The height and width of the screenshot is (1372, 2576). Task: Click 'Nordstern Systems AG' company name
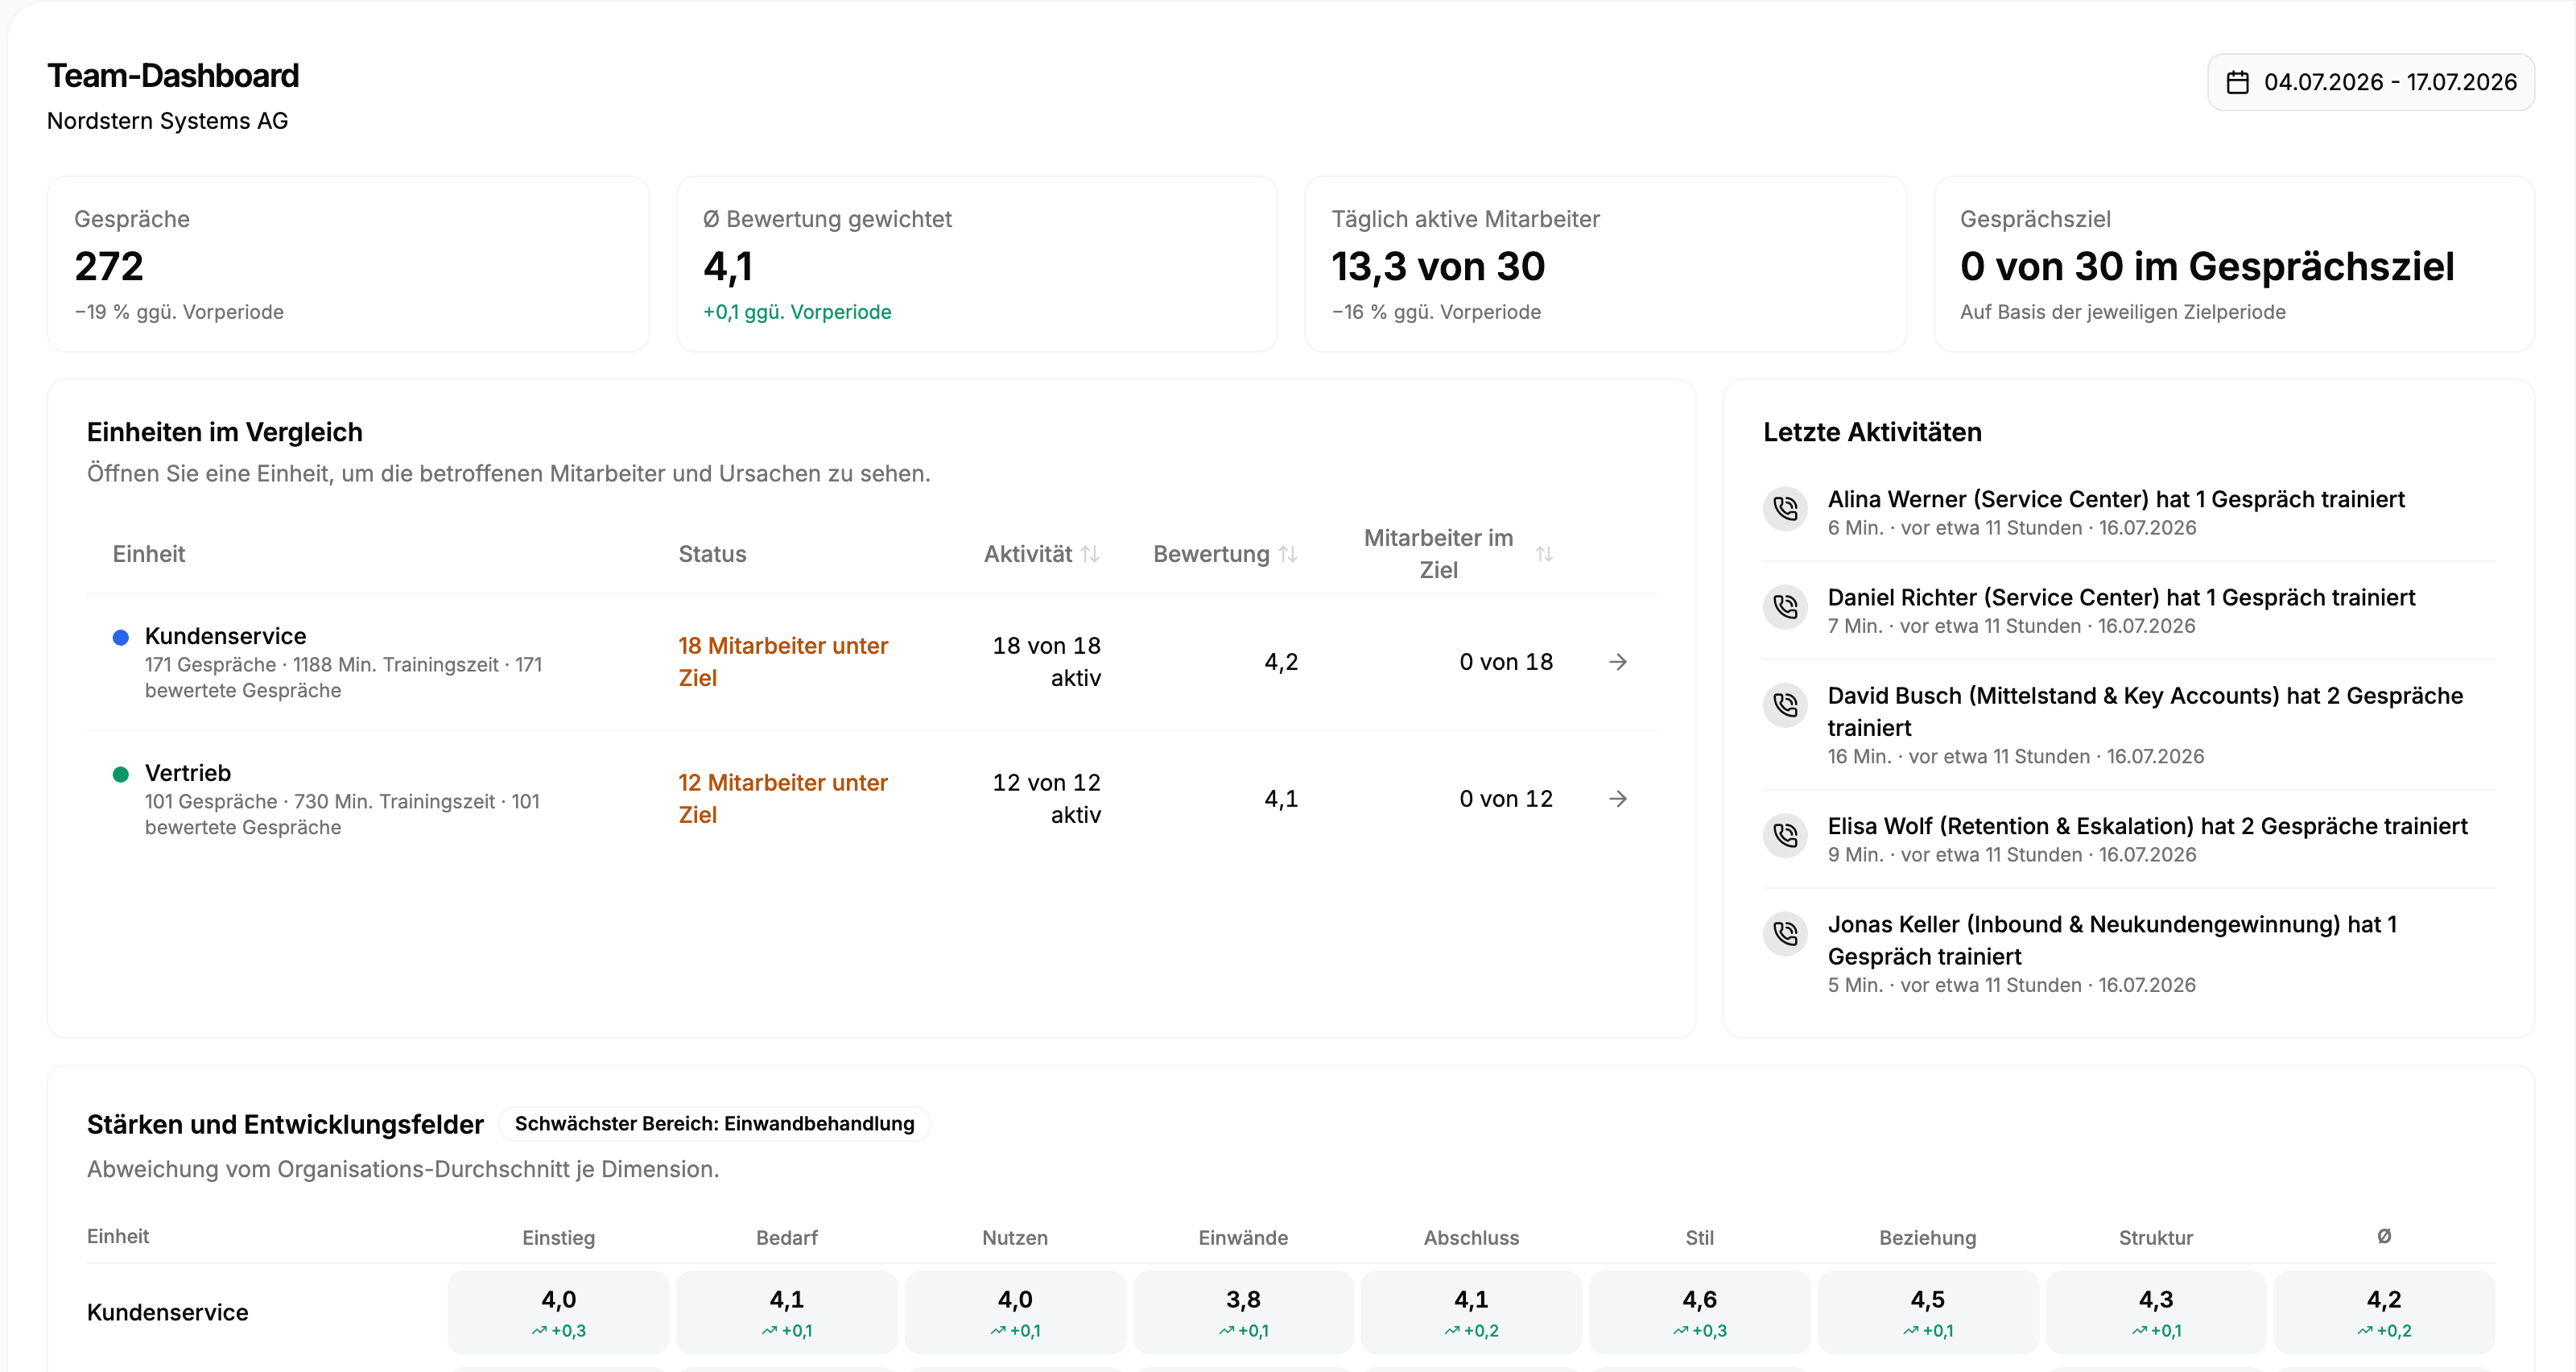(x=167, y=121)
